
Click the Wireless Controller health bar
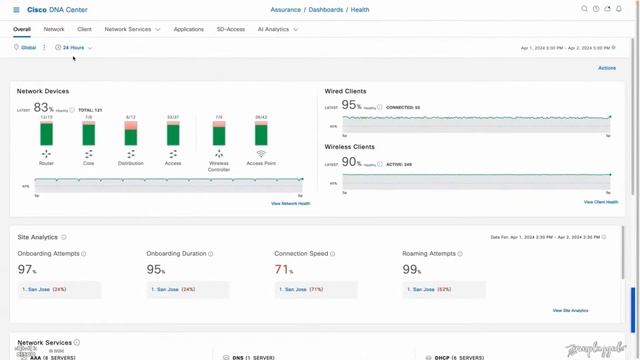coord(219,133)
